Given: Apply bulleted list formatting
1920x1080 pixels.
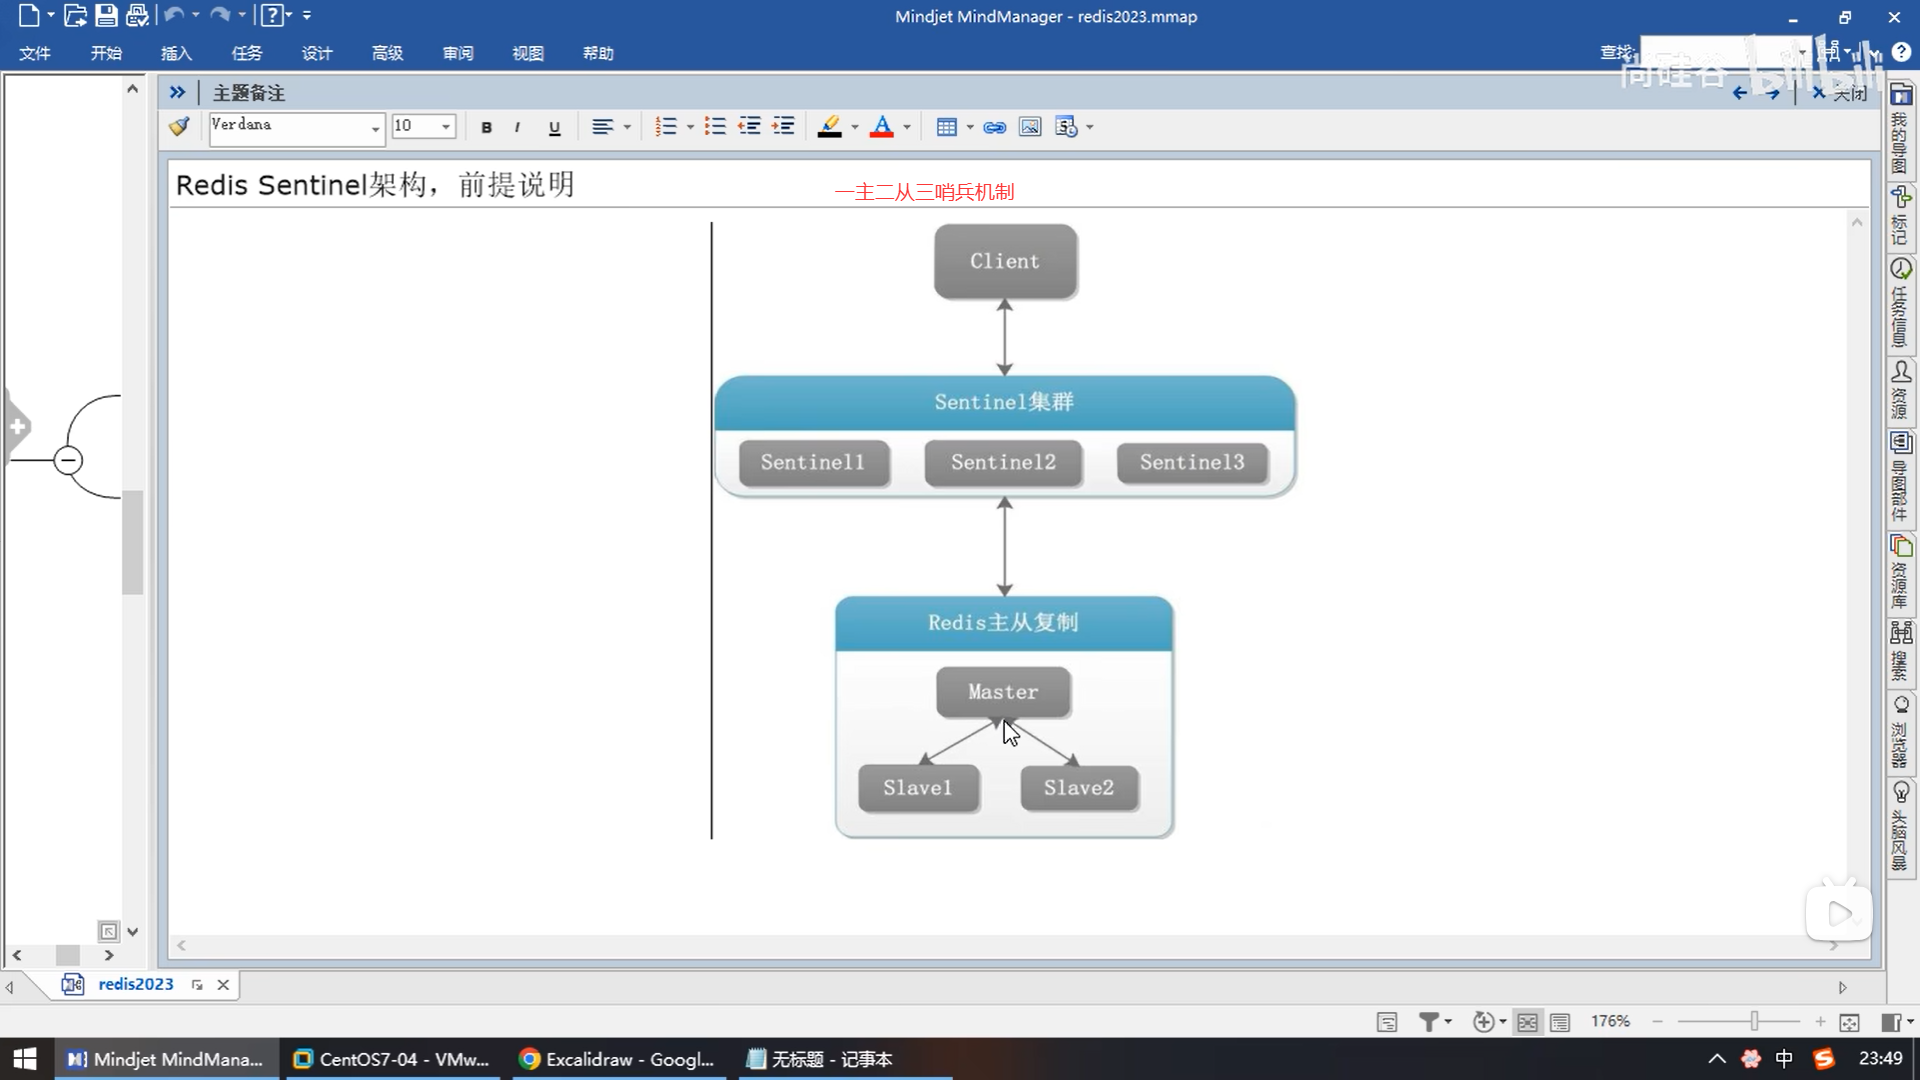Looking at the screenshot, I should [715, 127].
